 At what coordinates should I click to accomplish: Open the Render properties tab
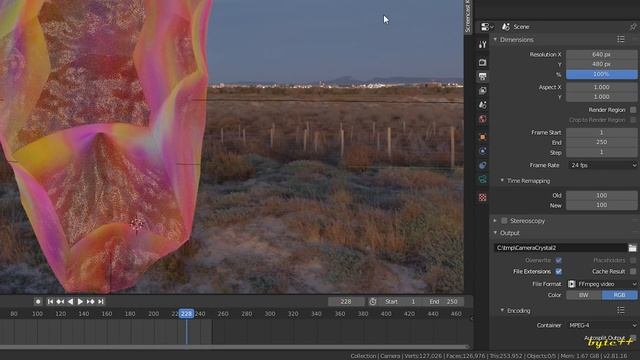pyautogui.click(x=482, y=62)
